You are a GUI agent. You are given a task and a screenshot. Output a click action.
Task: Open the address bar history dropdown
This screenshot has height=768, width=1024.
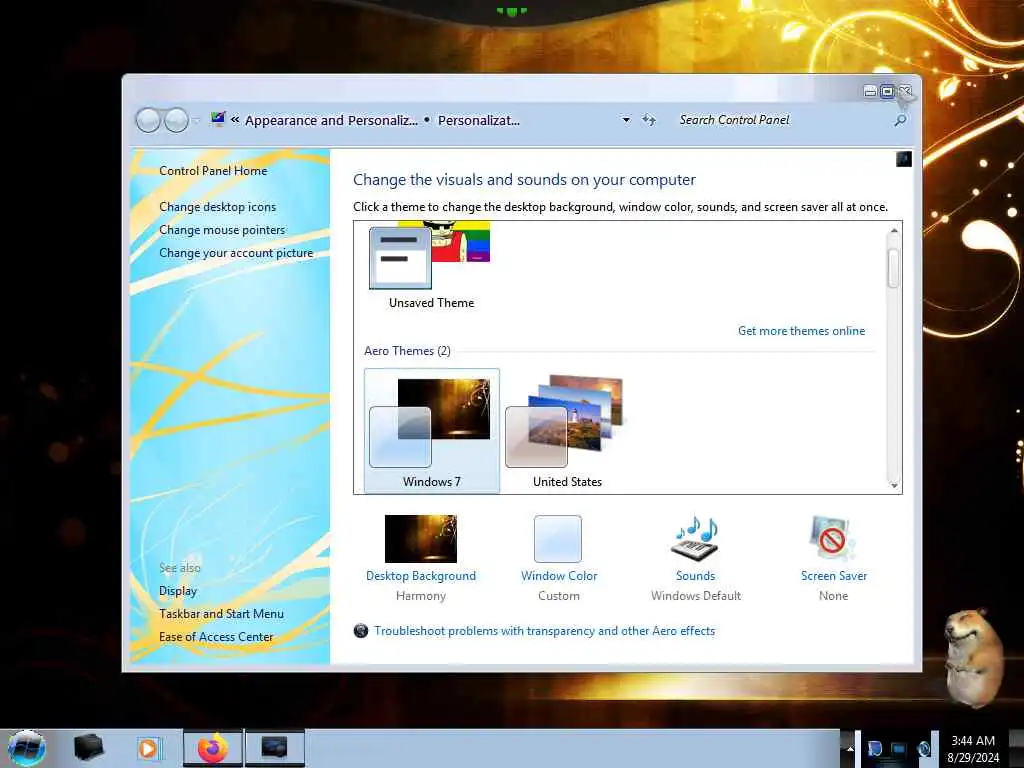pyautogui.click(x=626, y=120)
